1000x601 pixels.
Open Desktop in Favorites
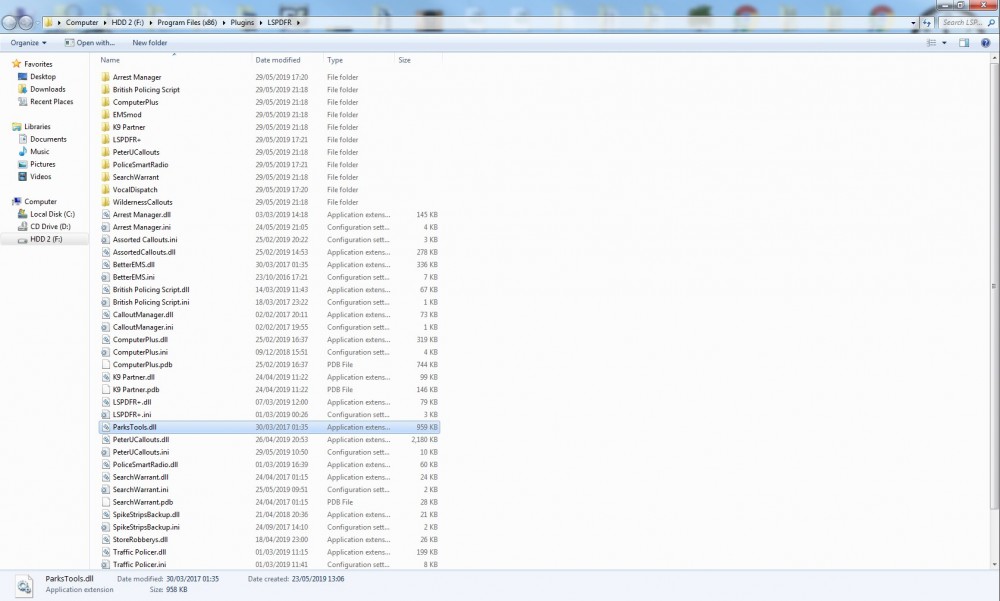point(43,77)
